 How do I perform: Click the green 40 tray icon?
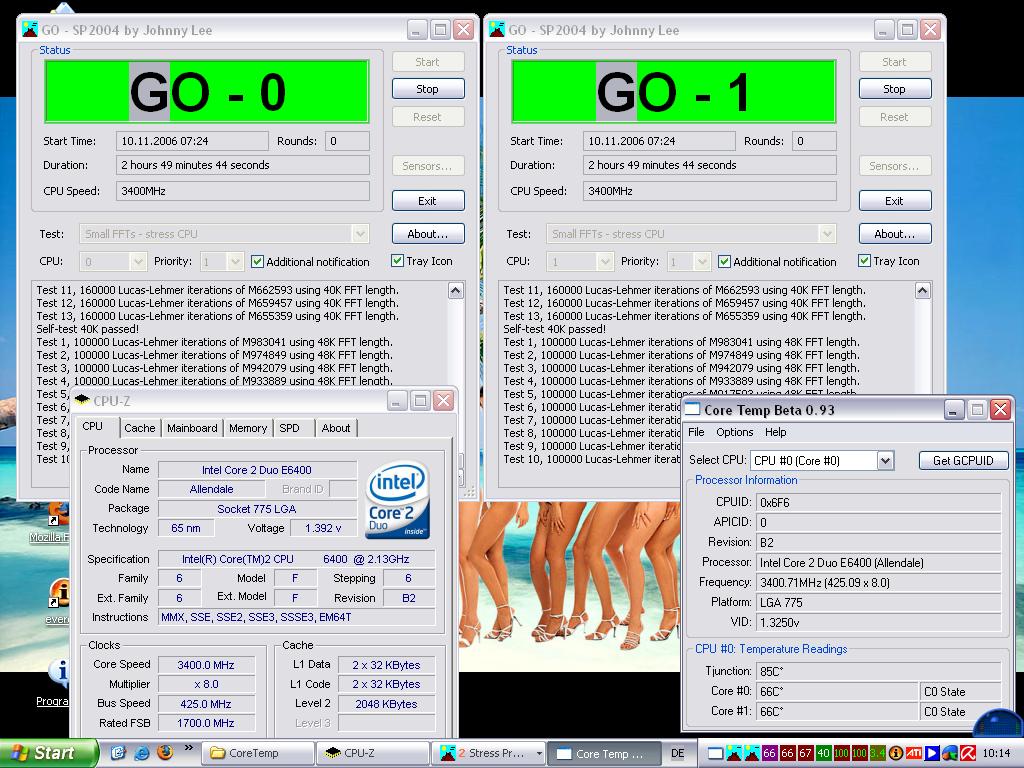(823, 753)
